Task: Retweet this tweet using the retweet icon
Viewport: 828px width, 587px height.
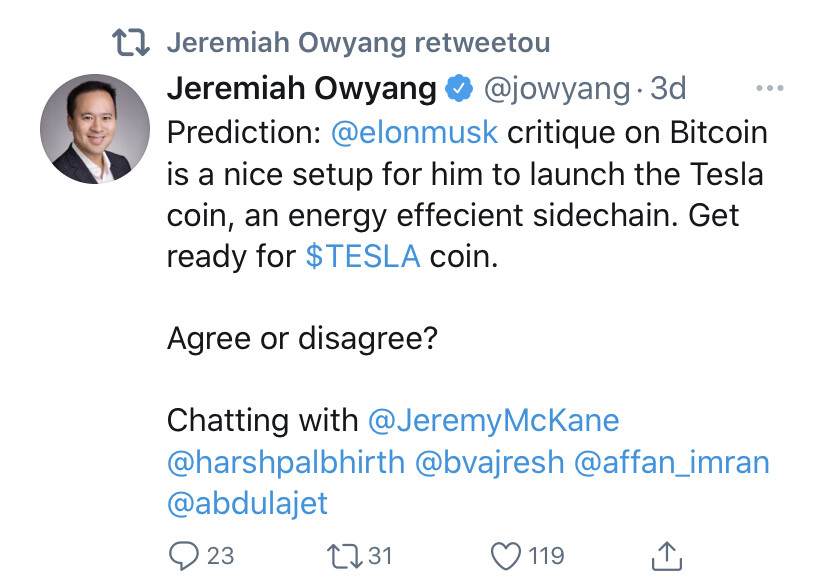Action: pos(346,555)
